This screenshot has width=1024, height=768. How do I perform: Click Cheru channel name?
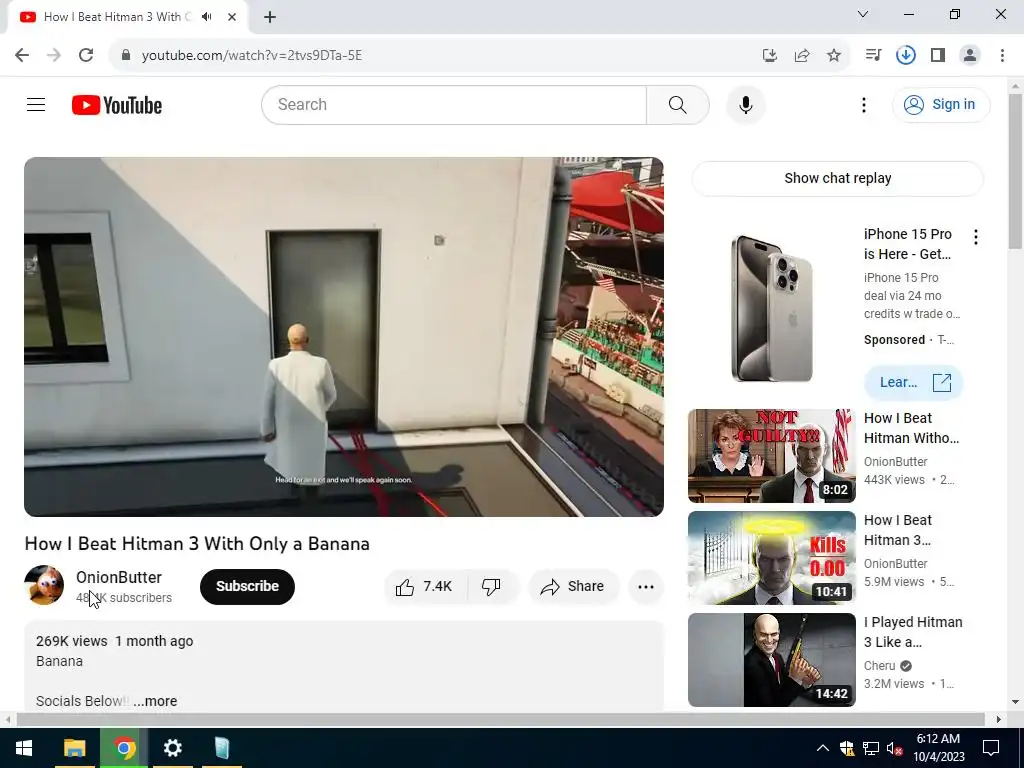879,665
